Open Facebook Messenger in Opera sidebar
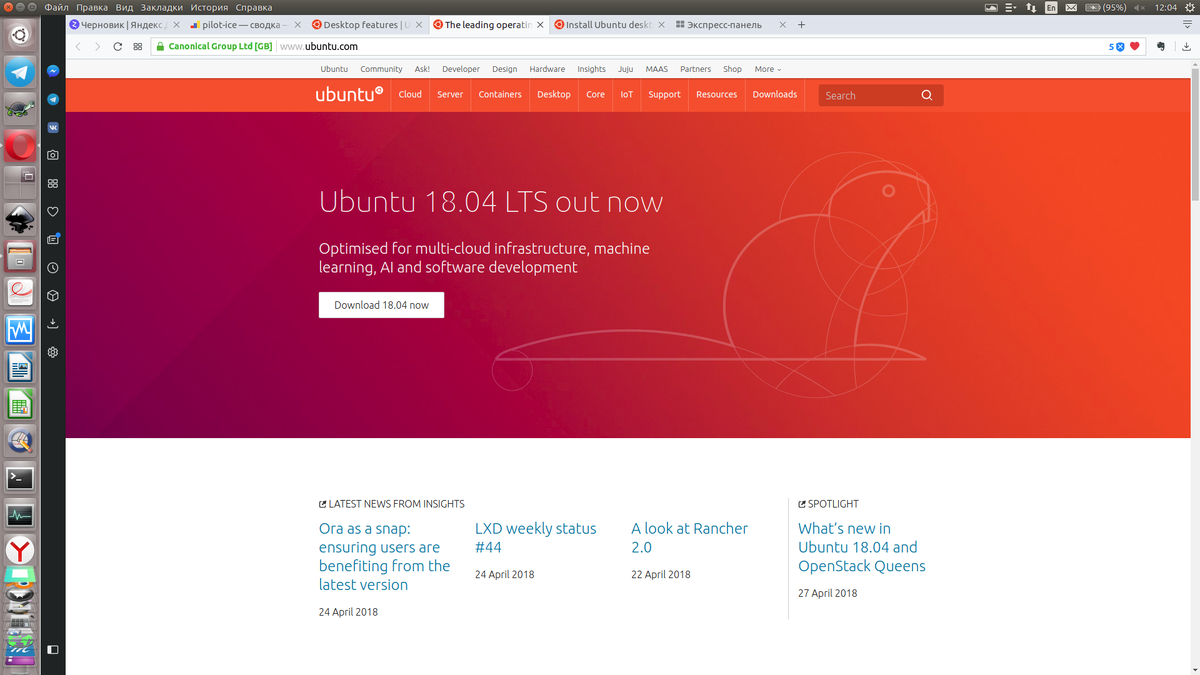 53,71
